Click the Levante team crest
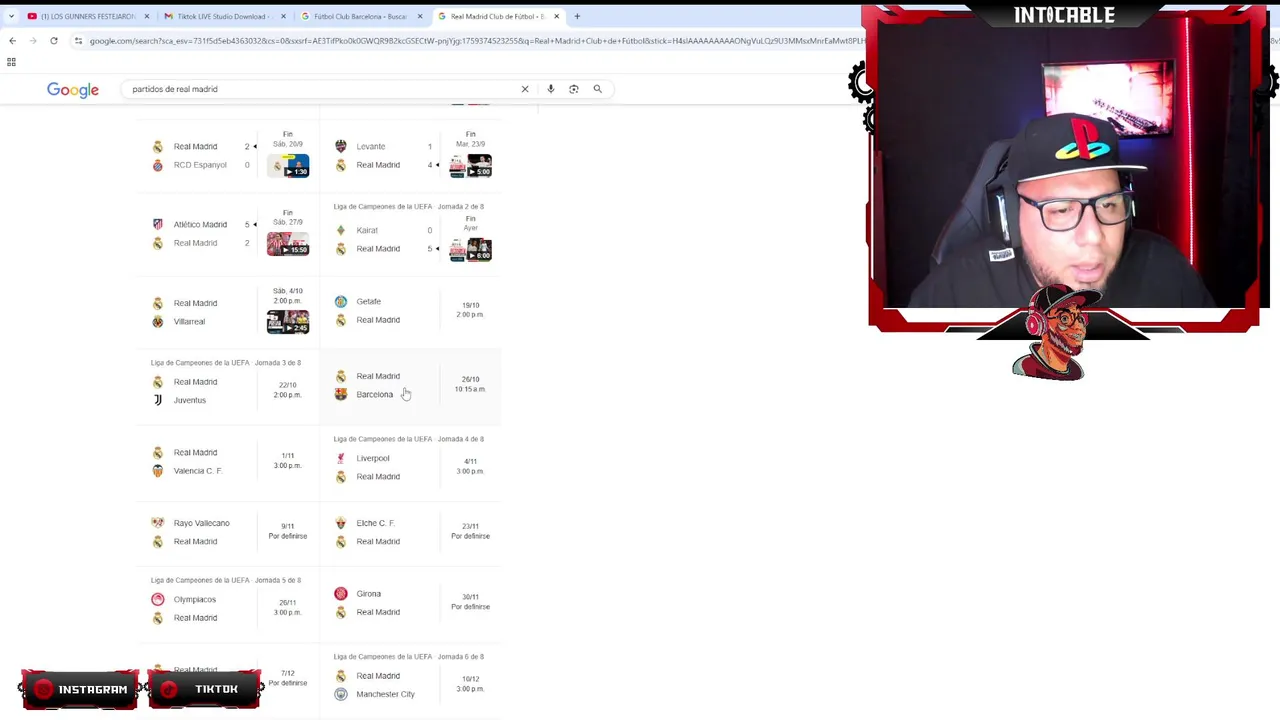Viewport: 1280px width, 720px height. point(341,146)
